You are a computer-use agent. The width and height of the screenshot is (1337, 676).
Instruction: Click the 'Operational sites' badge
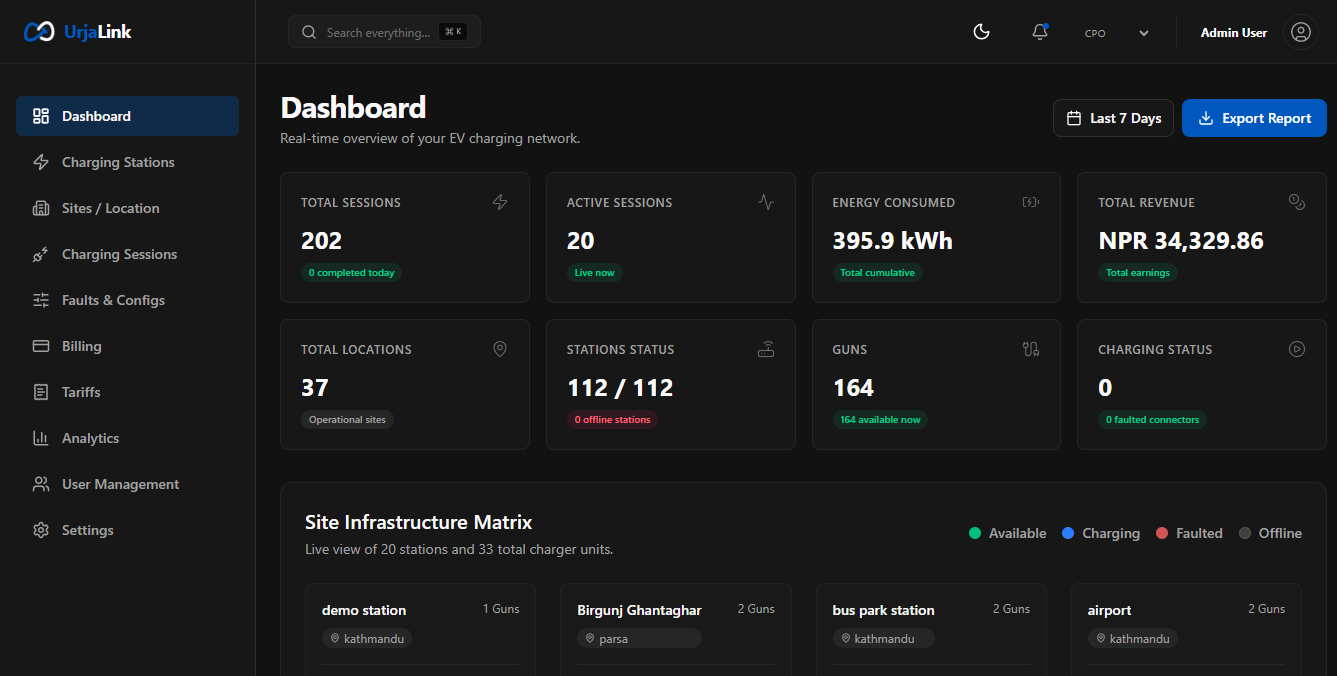[347, 419]
